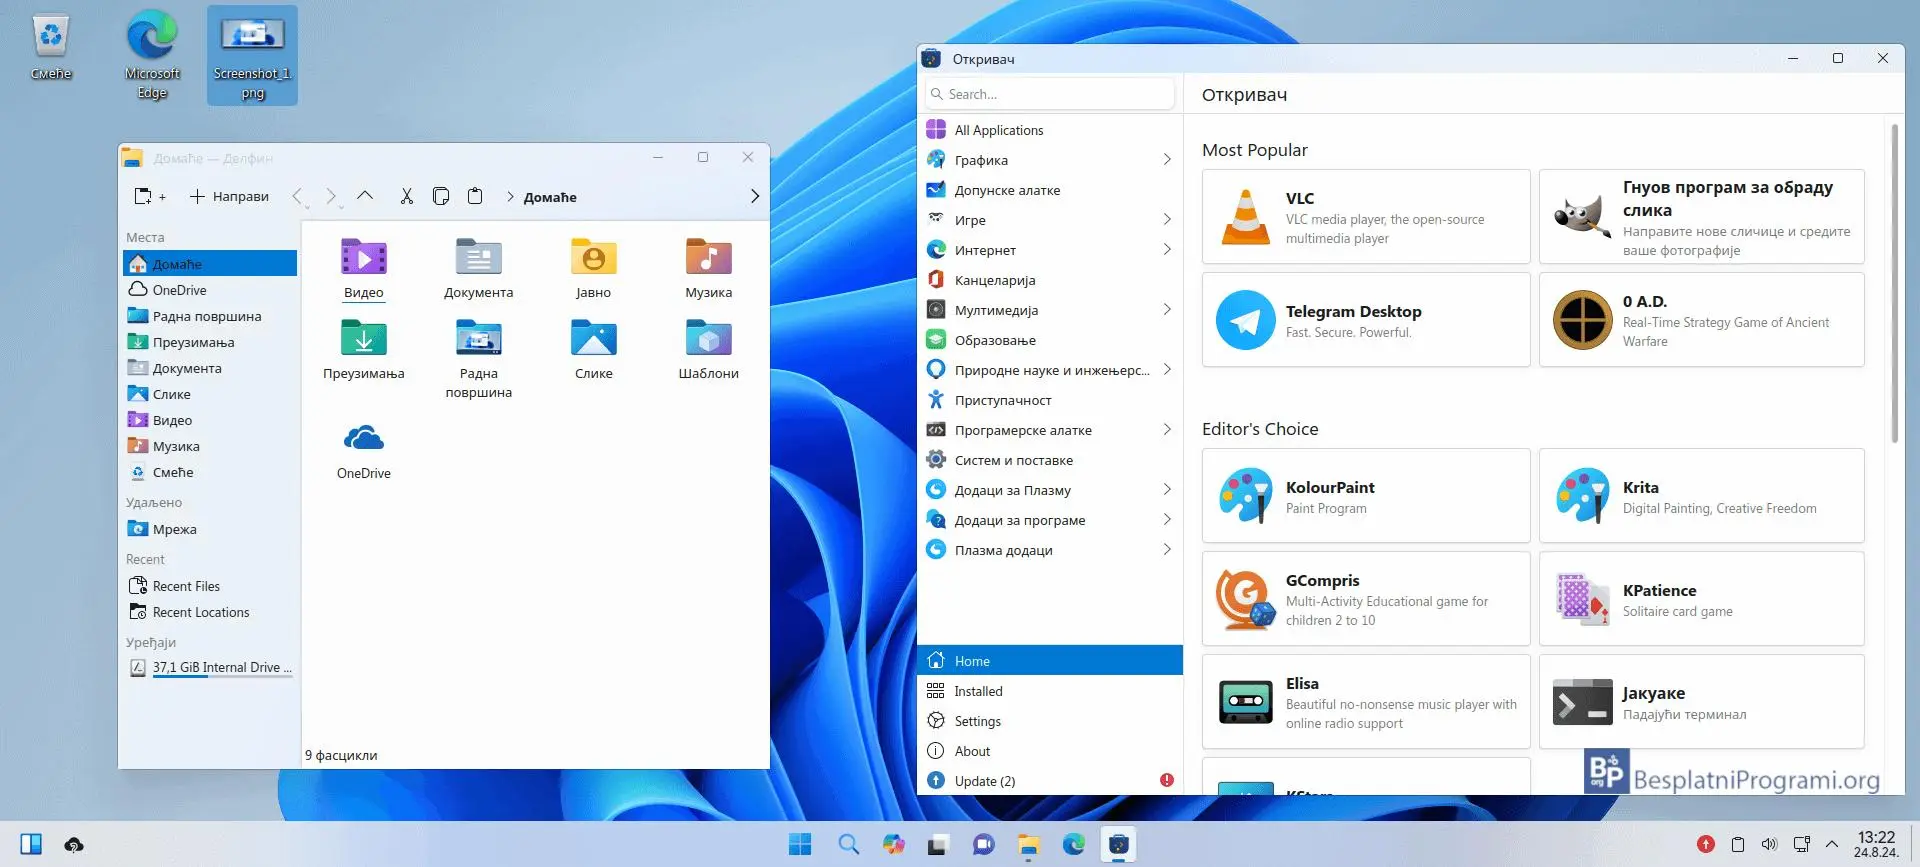
Task: Click the taskbar clock showing 13:22
Action: tap(1876, 844)
